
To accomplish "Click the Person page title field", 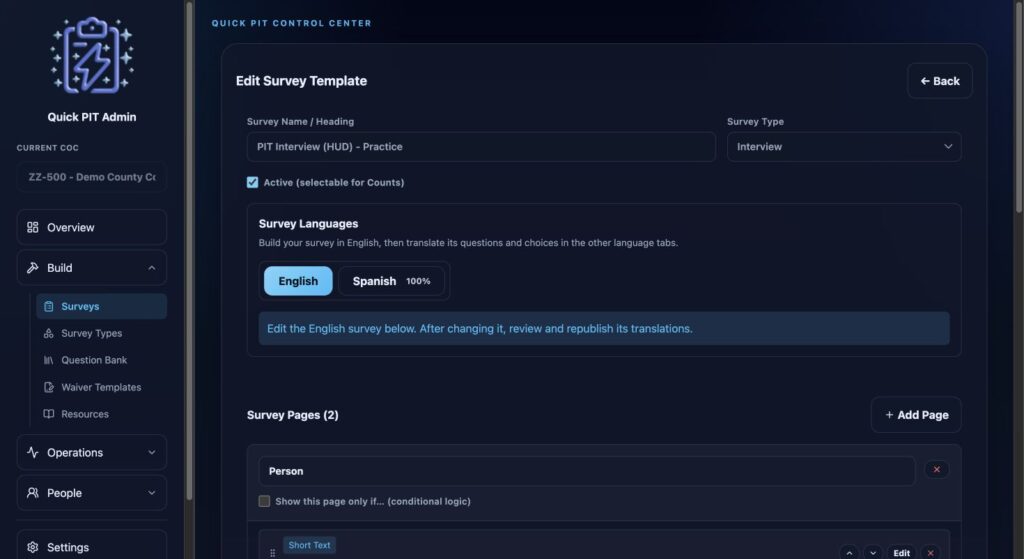I will (x=587, y=471).
